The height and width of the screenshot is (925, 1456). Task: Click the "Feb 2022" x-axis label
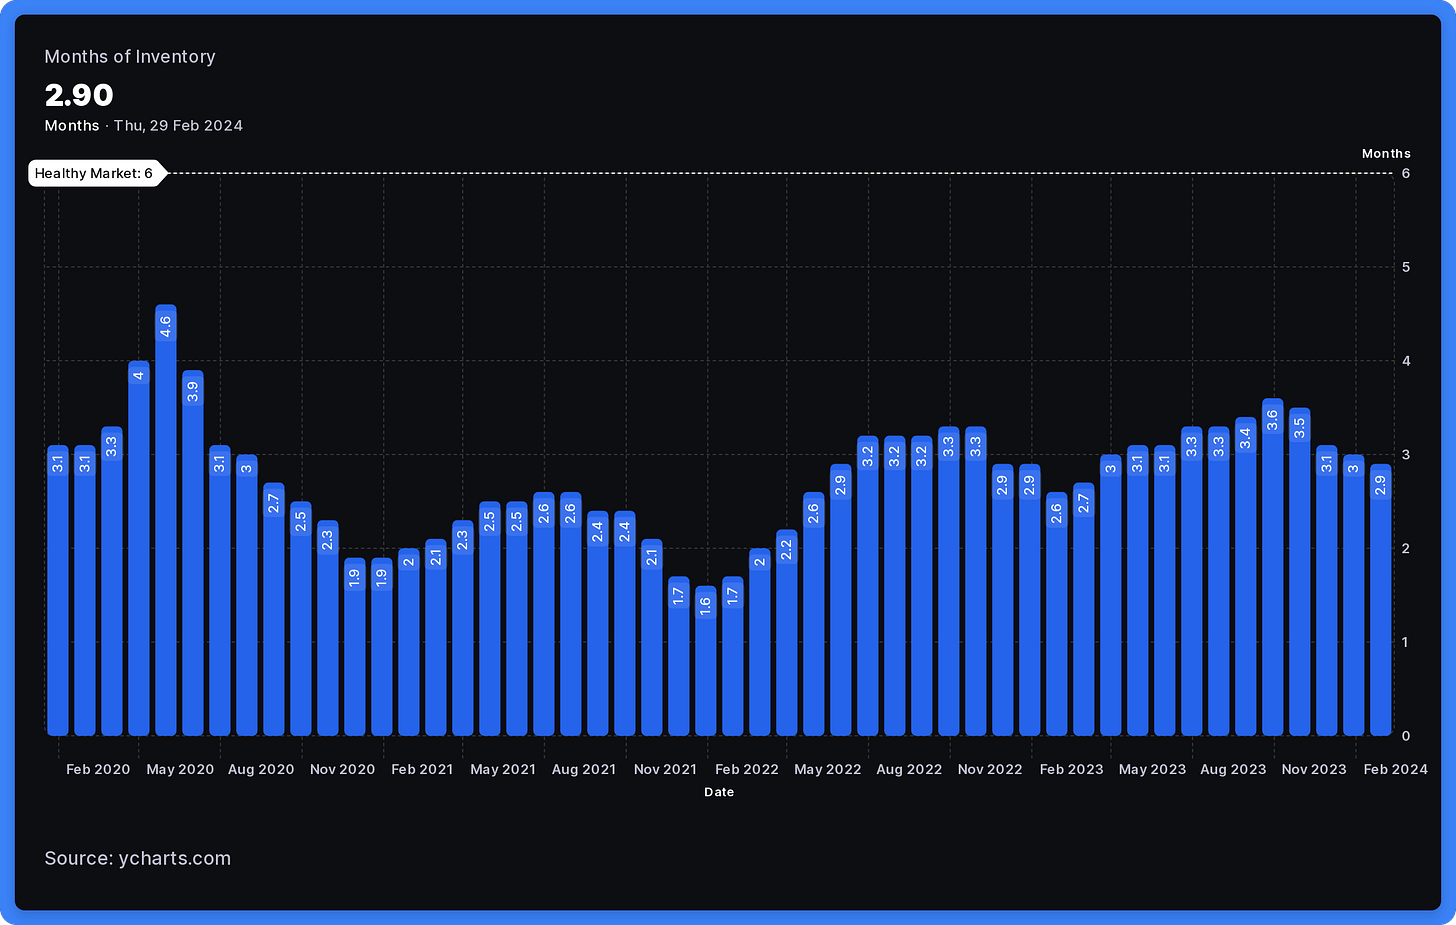[747, 769]
